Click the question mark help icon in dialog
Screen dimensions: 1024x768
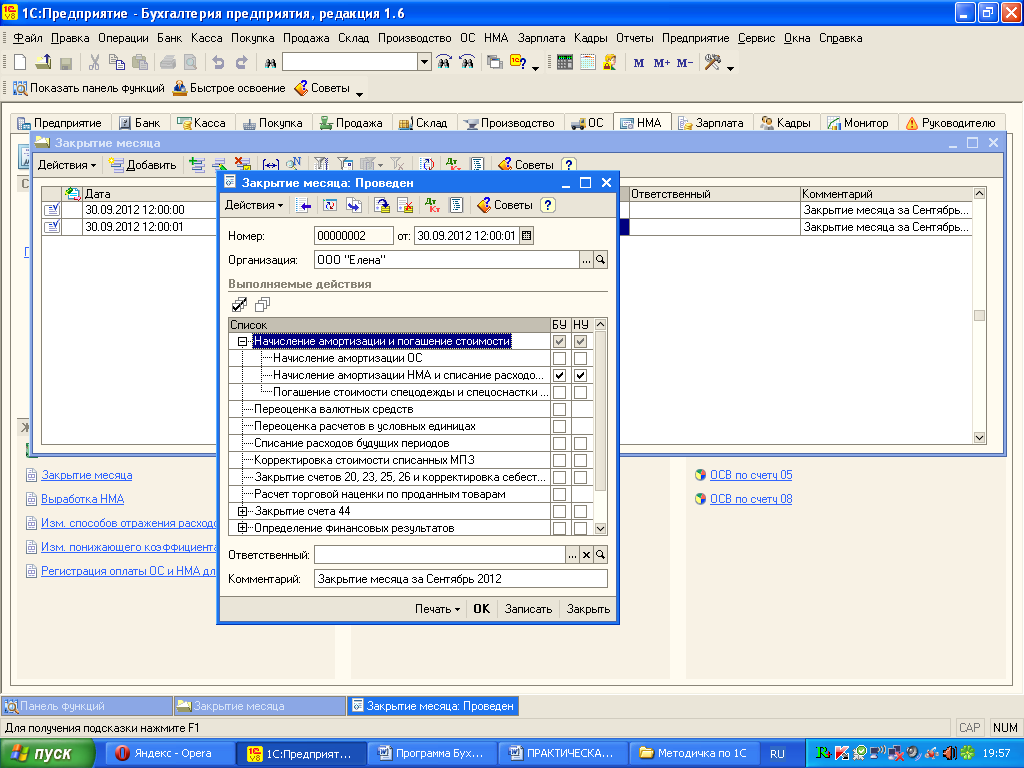click(548, 205)
